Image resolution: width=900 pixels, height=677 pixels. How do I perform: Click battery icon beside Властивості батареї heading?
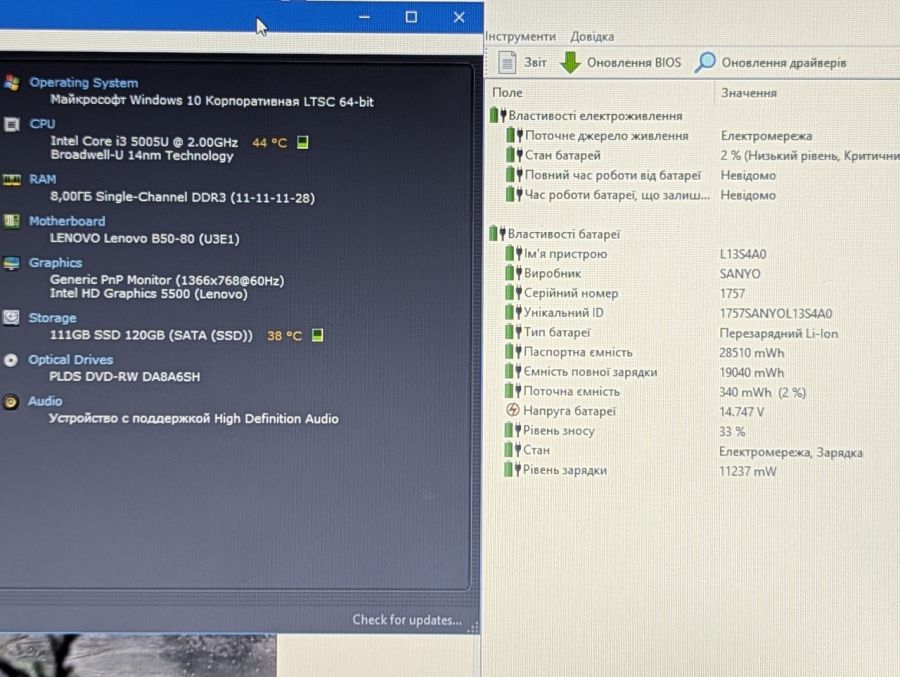click(497, 233)
